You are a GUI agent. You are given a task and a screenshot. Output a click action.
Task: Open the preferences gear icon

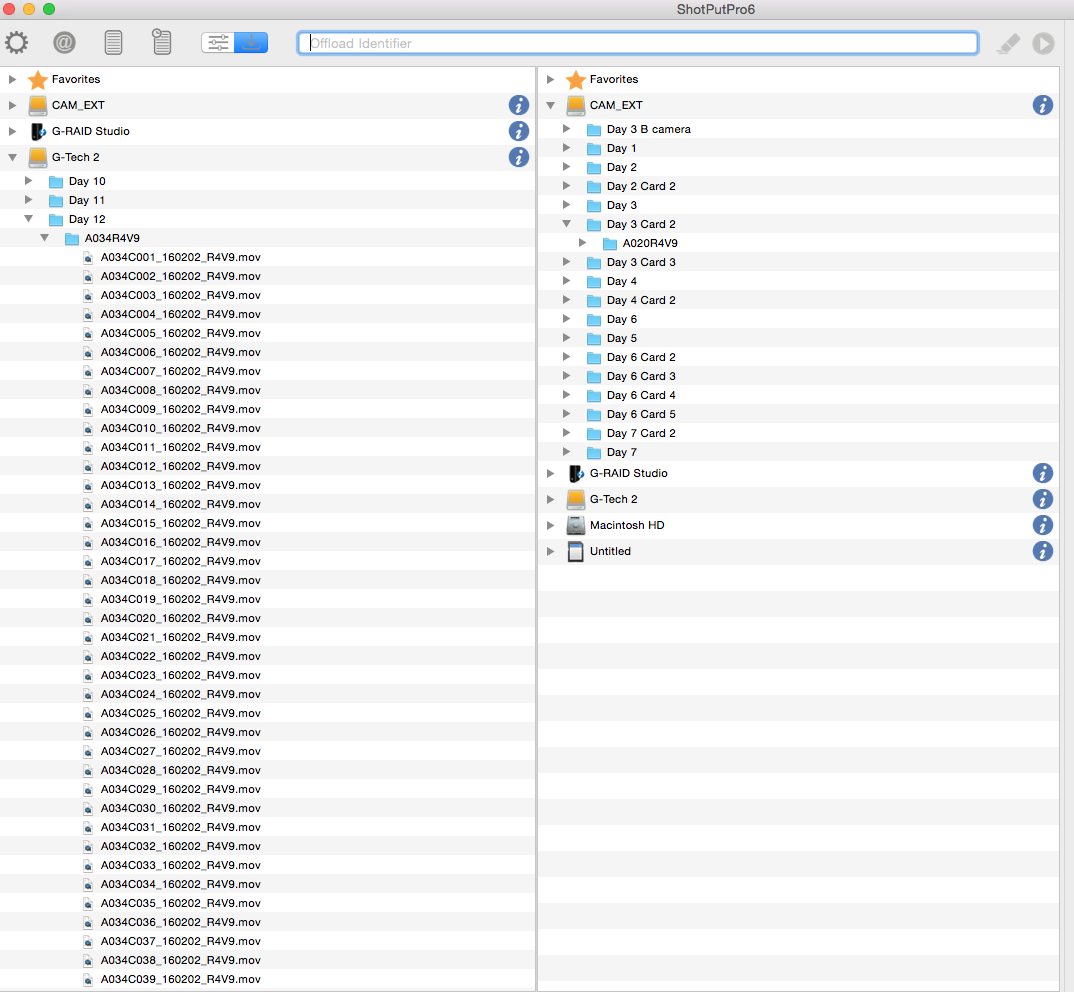click(16, 43)
